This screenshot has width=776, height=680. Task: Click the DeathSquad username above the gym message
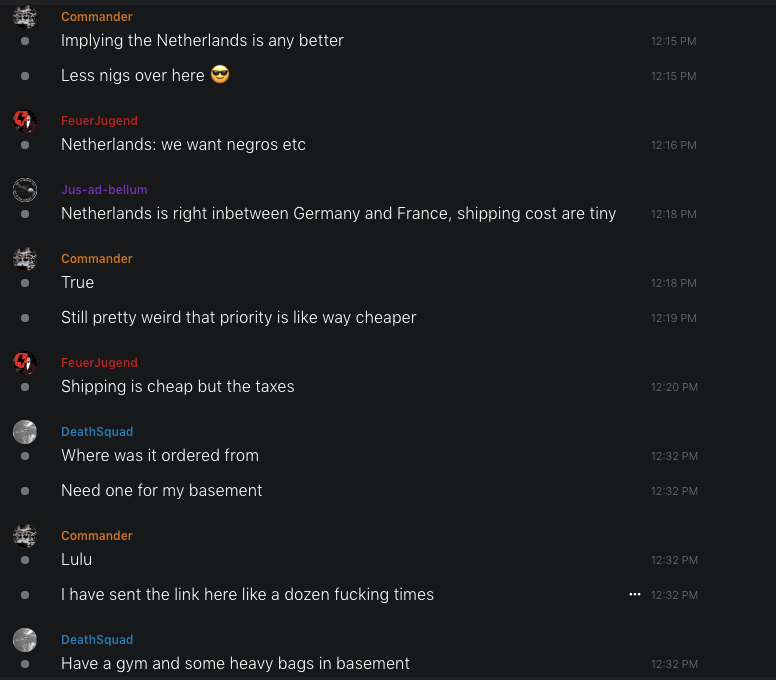[x=97, y=640]
